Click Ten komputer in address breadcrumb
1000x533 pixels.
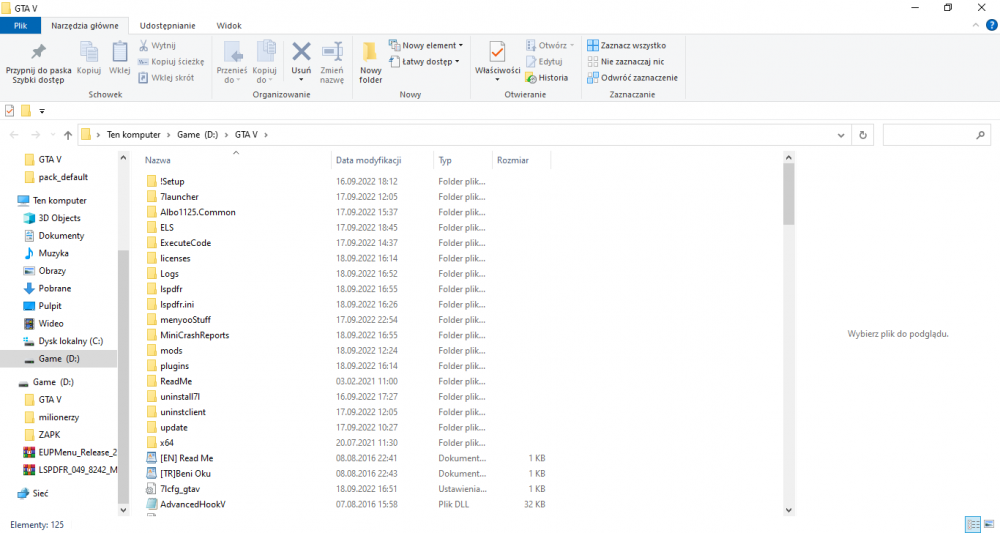(x=133, y=135)
